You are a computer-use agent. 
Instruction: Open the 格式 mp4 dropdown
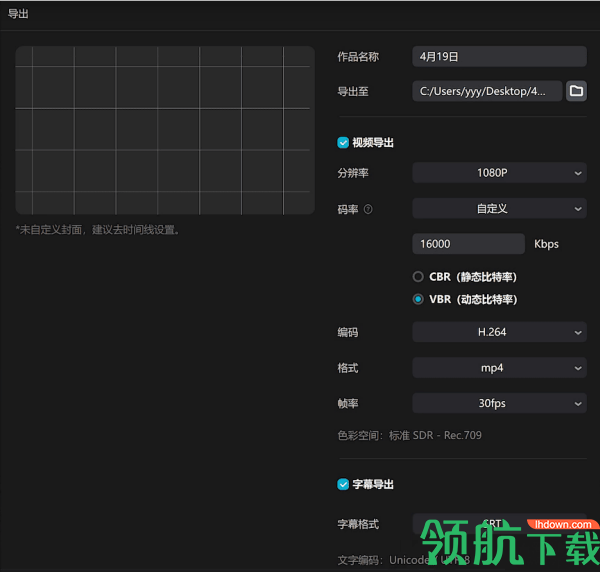499,368
